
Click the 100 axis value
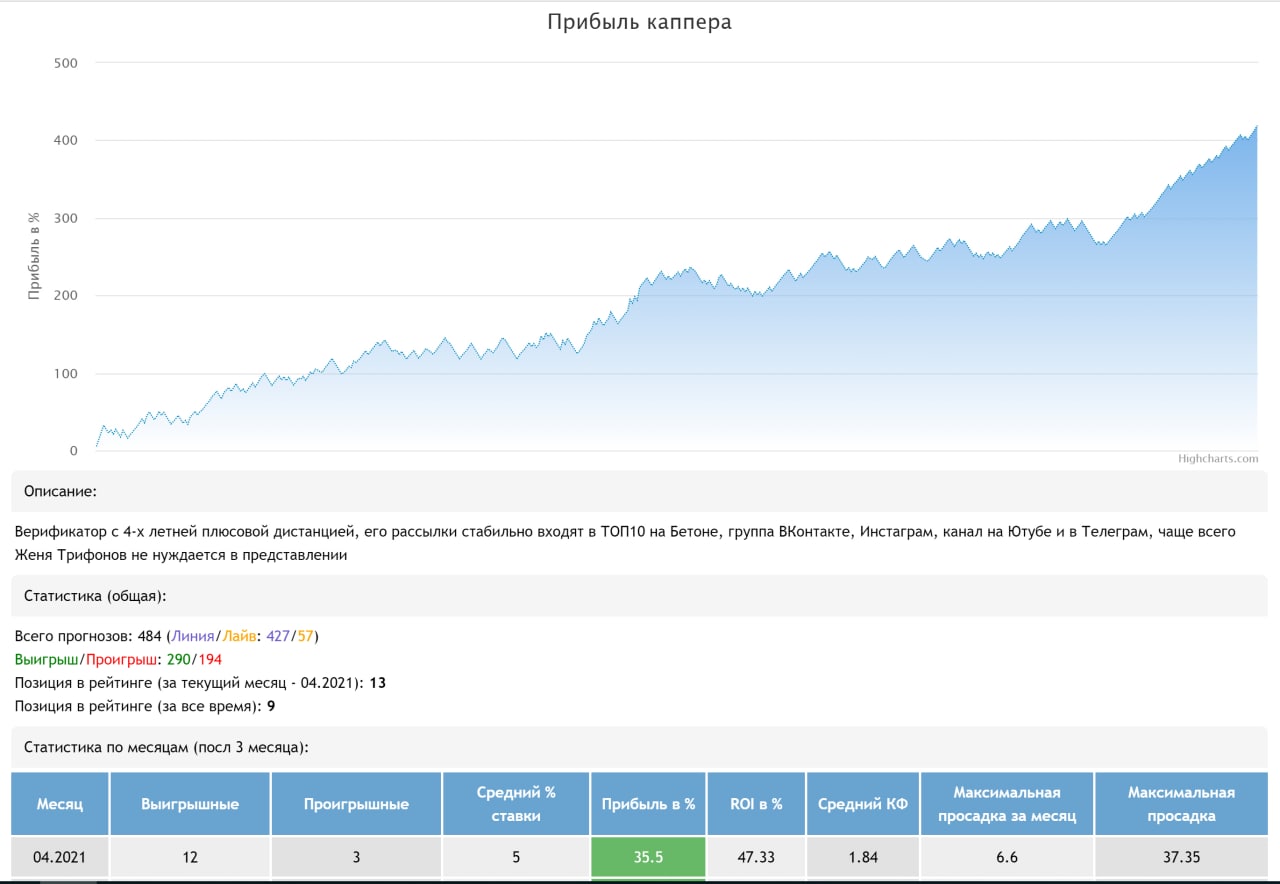66,374
